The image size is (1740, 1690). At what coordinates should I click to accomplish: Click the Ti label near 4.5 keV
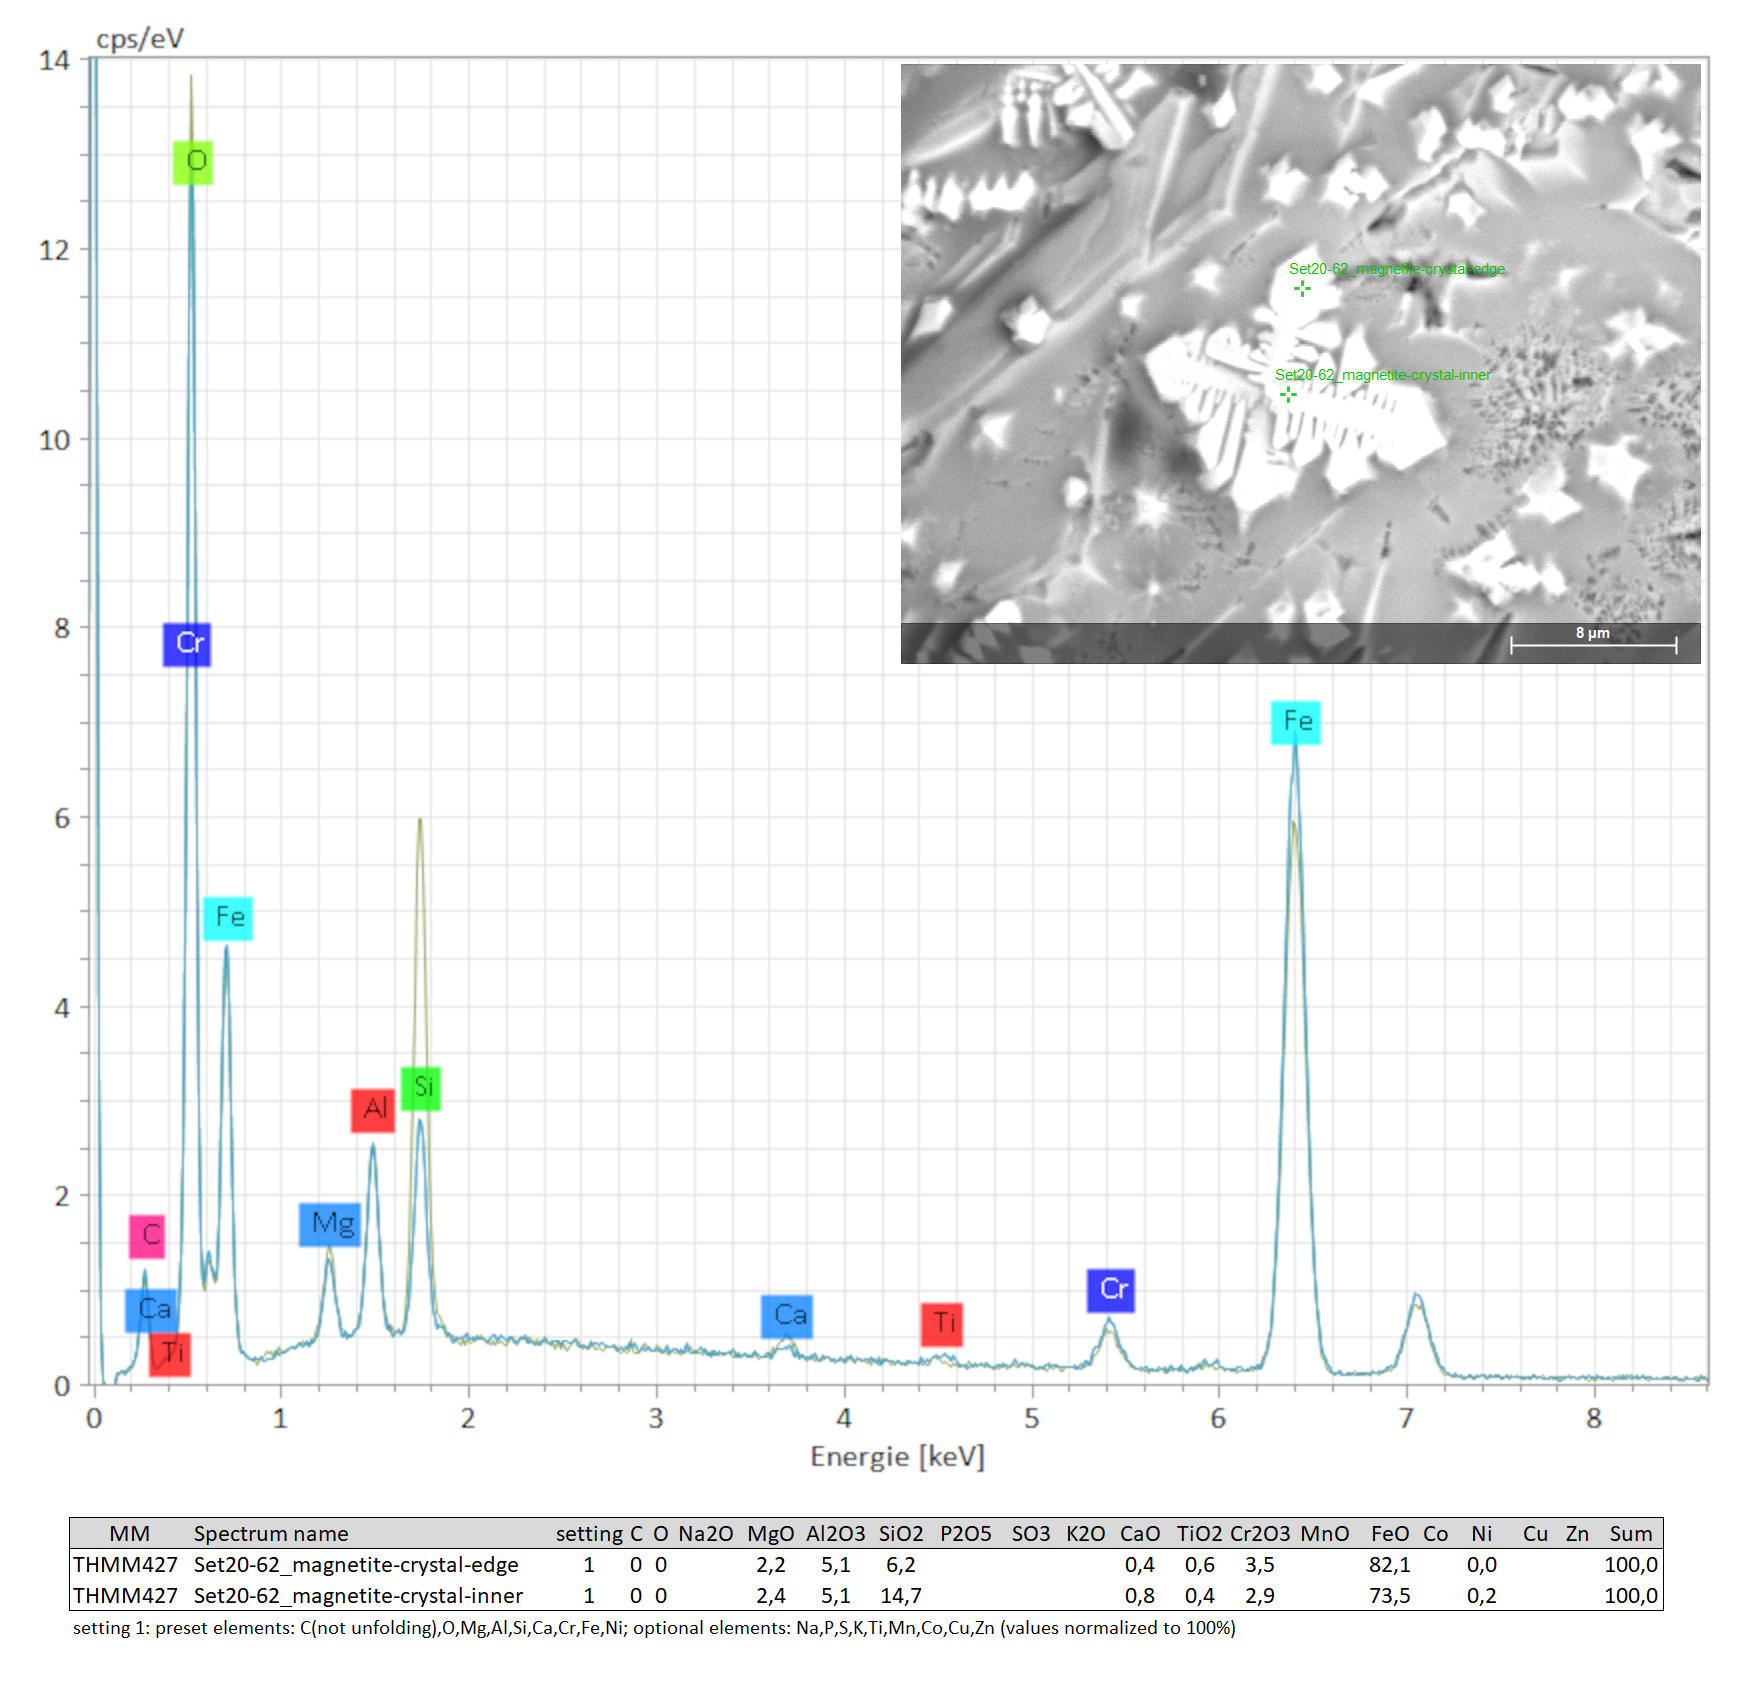942,1324
